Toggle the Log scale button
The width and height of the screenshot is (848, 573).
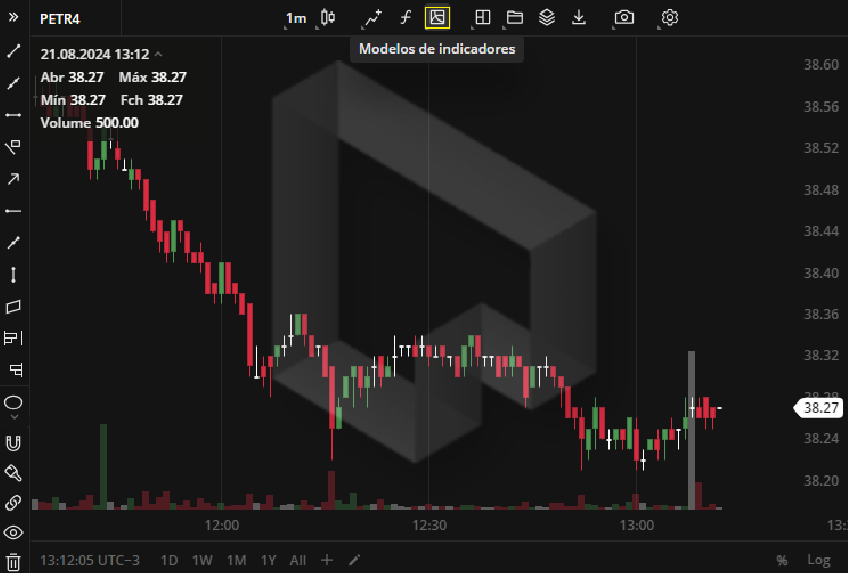(819, 560)
